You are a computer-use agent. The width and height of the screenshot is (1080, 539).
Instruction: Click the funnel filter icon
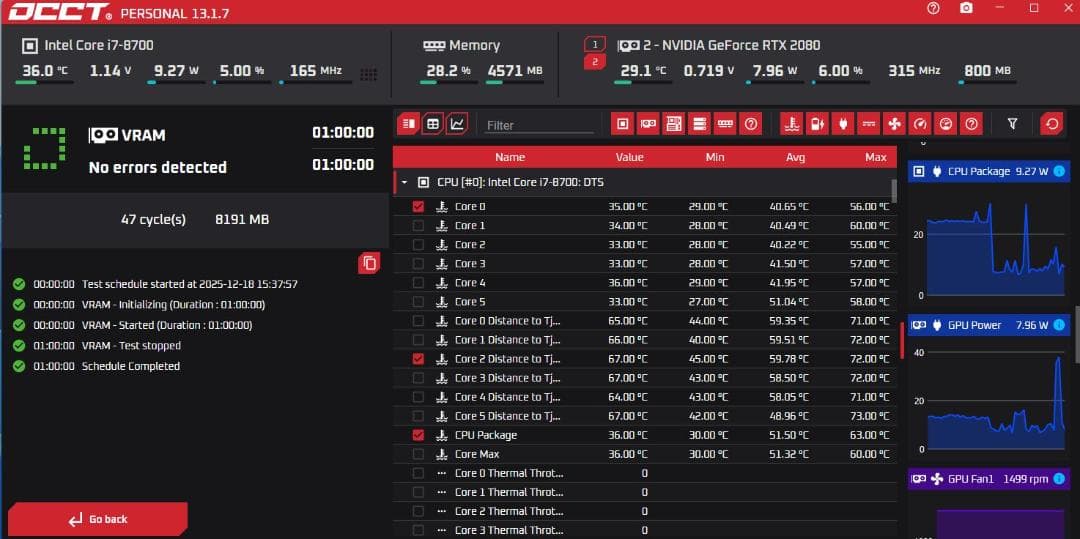1012,124
